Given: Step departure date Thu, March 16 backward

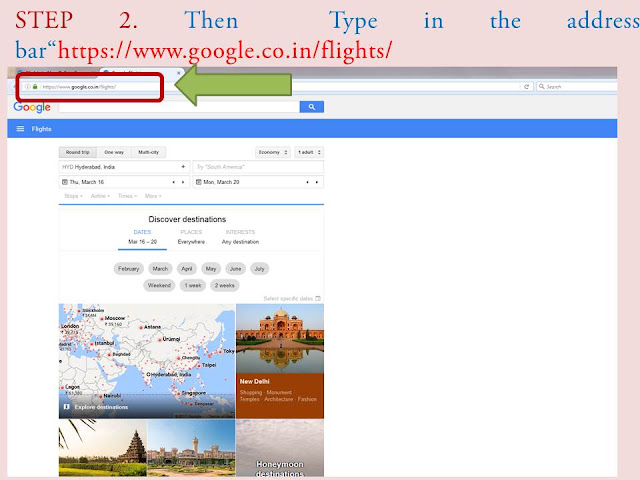Looking at the screenshot, I should [174, 182].
